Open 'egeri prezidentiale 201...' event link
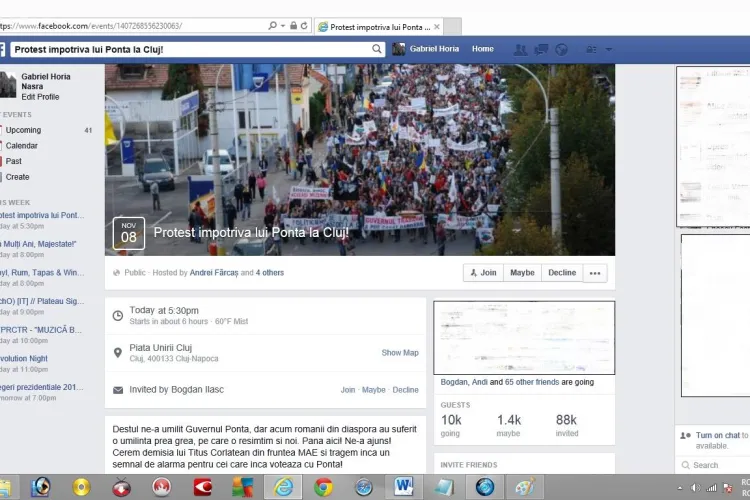This screenshot has height=500, width=750. pos(42,387)
